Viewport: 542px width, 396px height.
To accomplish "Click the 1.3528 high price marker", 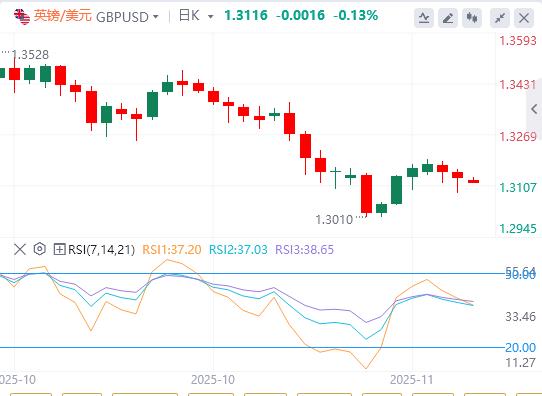I will pyautogui.click(x=30, y=54).
